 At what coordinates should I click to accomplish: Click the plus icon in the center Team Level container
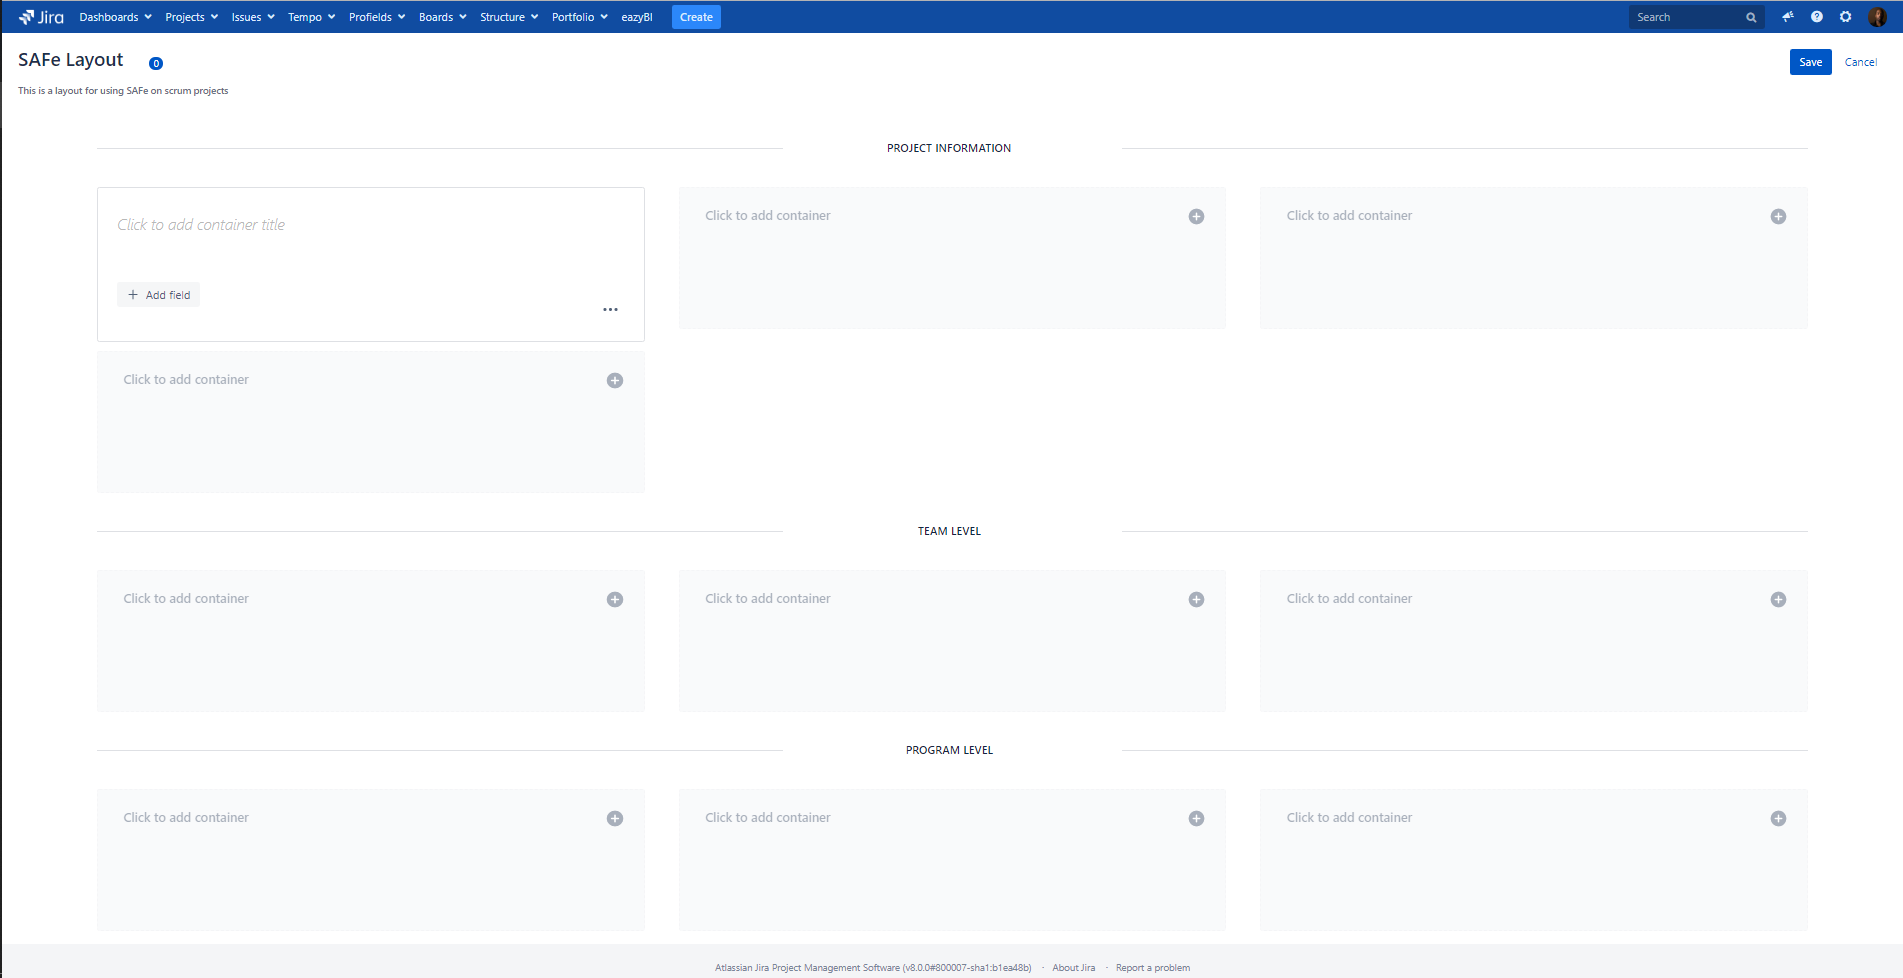coord(1196,599)
